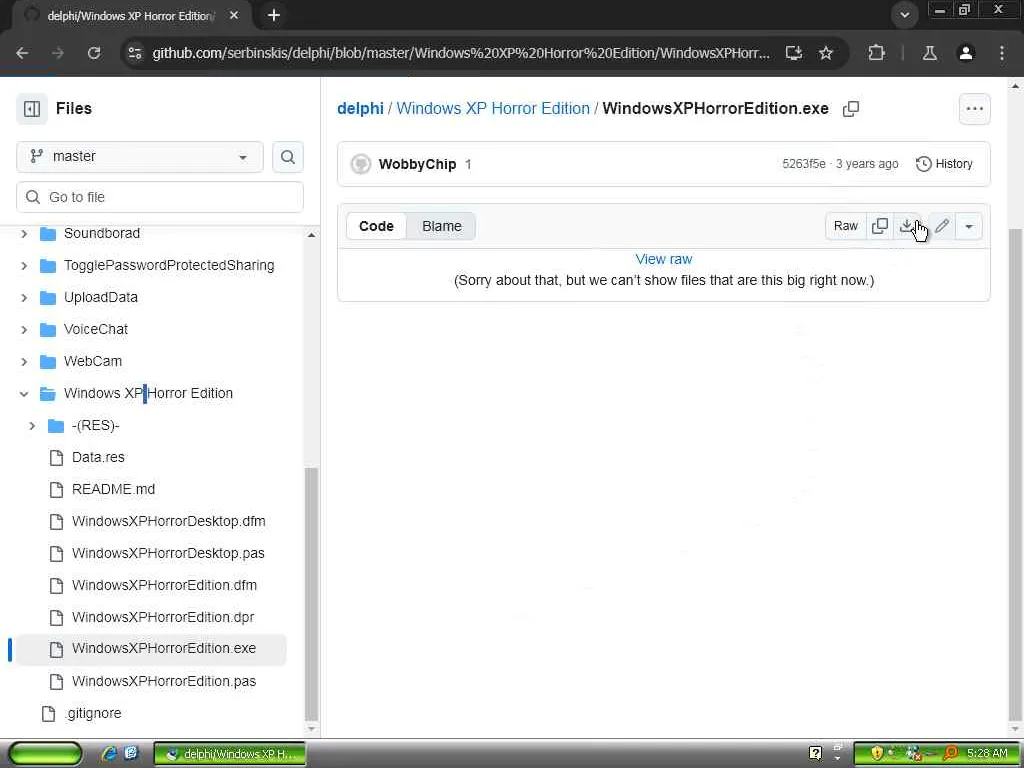Expand the Soundborad folder chevron
The width and height of the screenshot is (1024, 768).
pyautogui.click(x=24, y=233)
